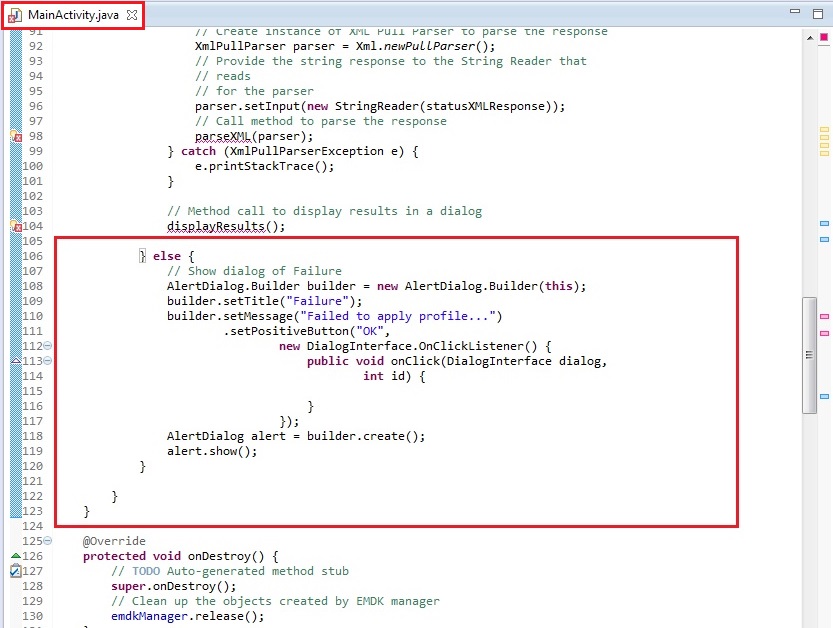Jump to the upper pink overview ruler marker
Viewport: 833px width, 628px height.
[824, 316]
